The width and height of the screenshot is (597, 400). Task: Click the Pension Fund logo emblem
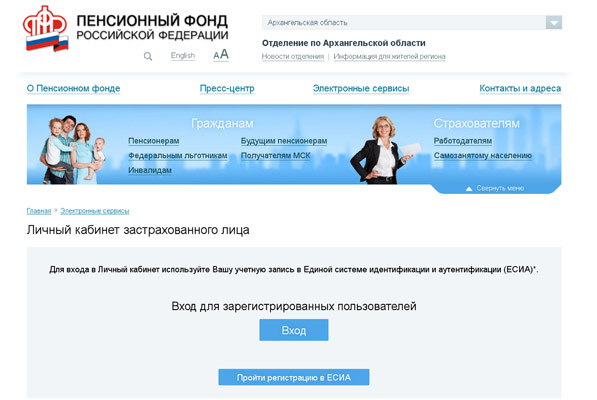pyautogui.click(x=46, y=29)
